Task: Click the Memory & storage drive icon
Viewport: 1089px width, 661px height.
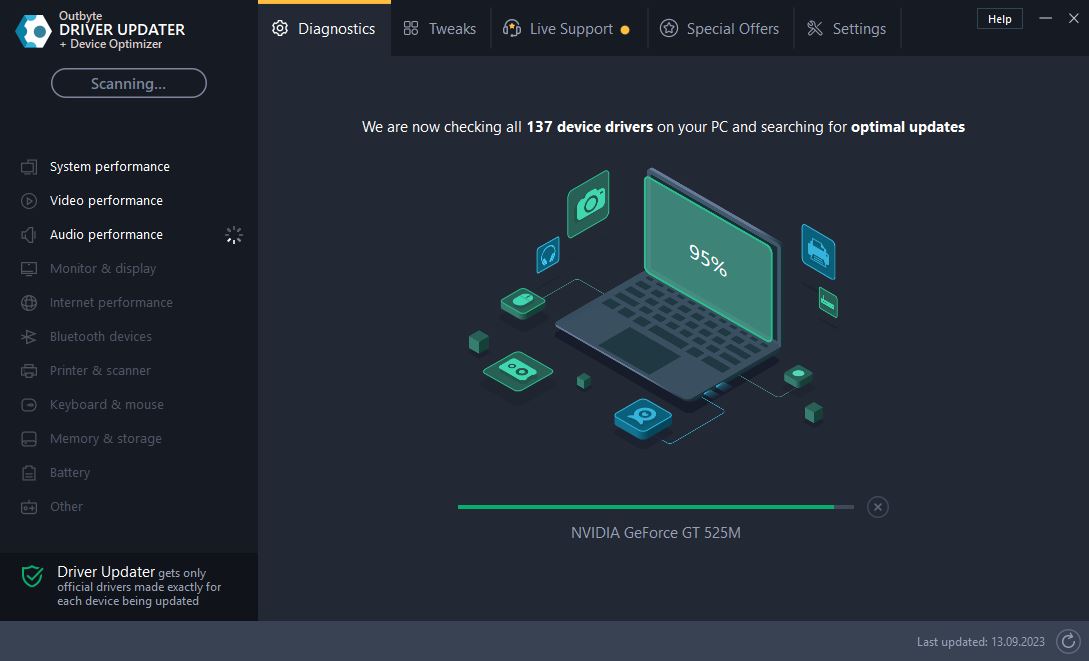Action: coord(28,439)
